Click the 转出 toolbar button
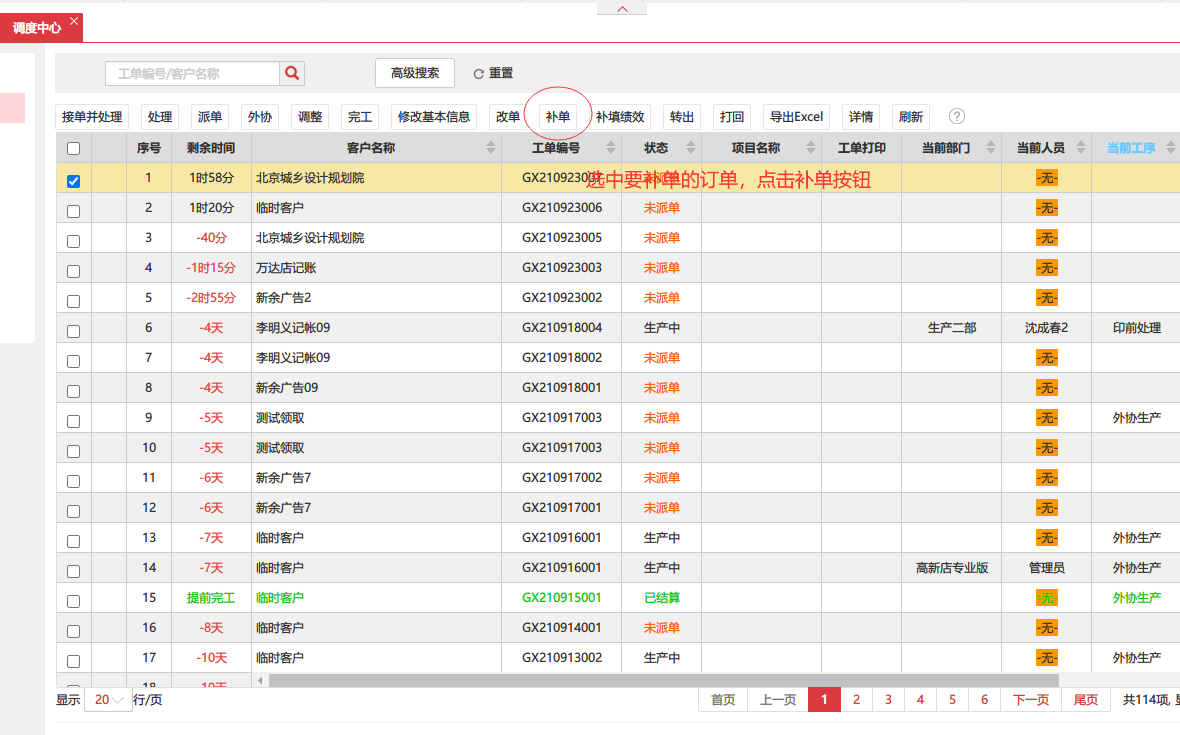This screenshot has width=1180, height=735. (x=682, y=117)
